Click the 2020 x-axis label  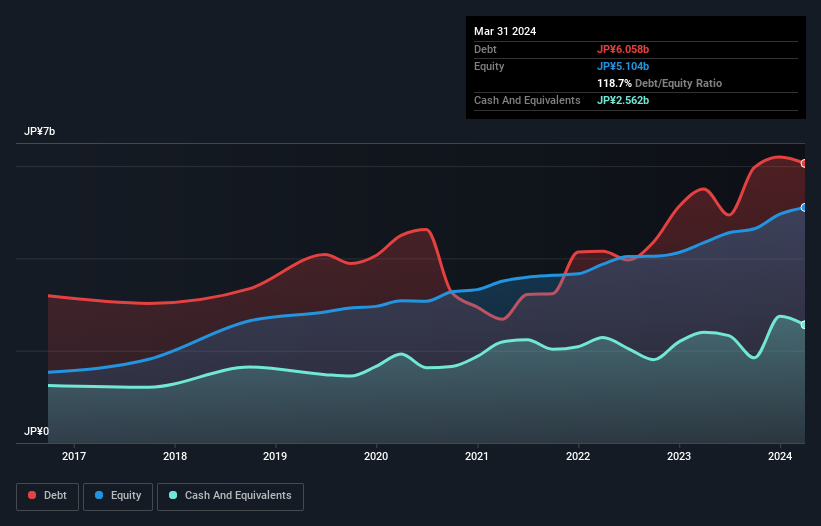376,456
